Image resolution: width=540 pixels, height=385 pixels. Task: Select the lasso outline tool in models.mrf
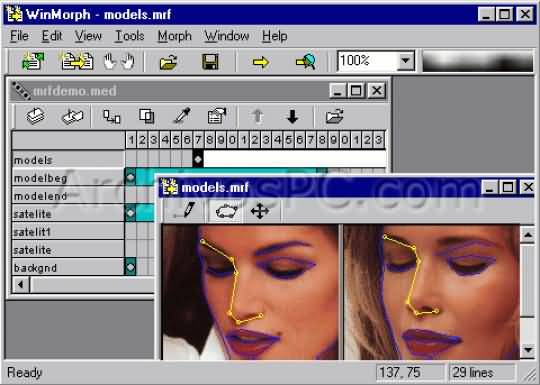click(x=226, y=211)
